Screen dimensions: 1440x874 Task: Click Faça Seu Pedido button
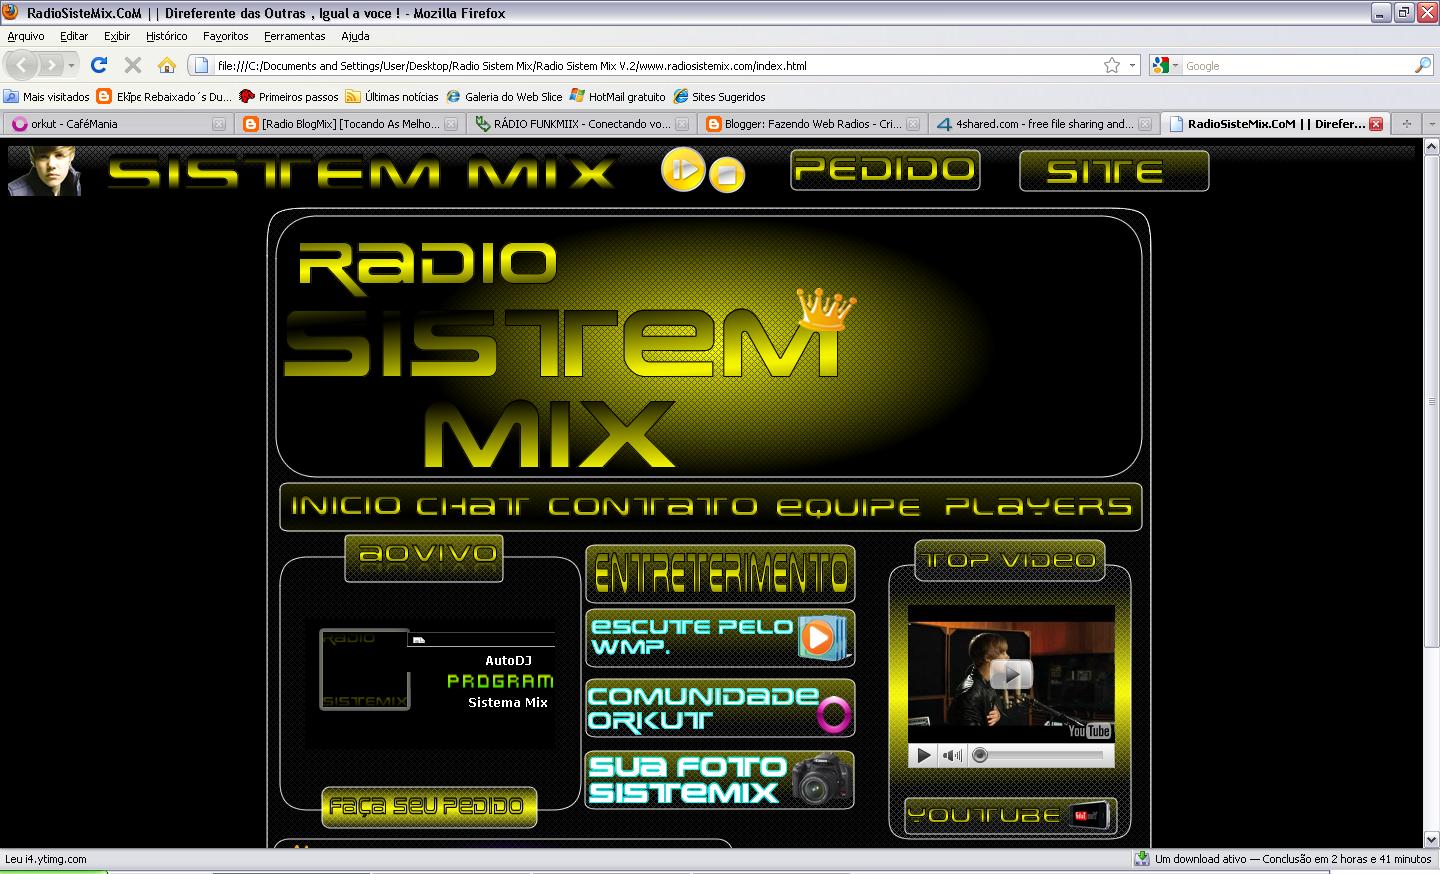(x=429, y=807)
